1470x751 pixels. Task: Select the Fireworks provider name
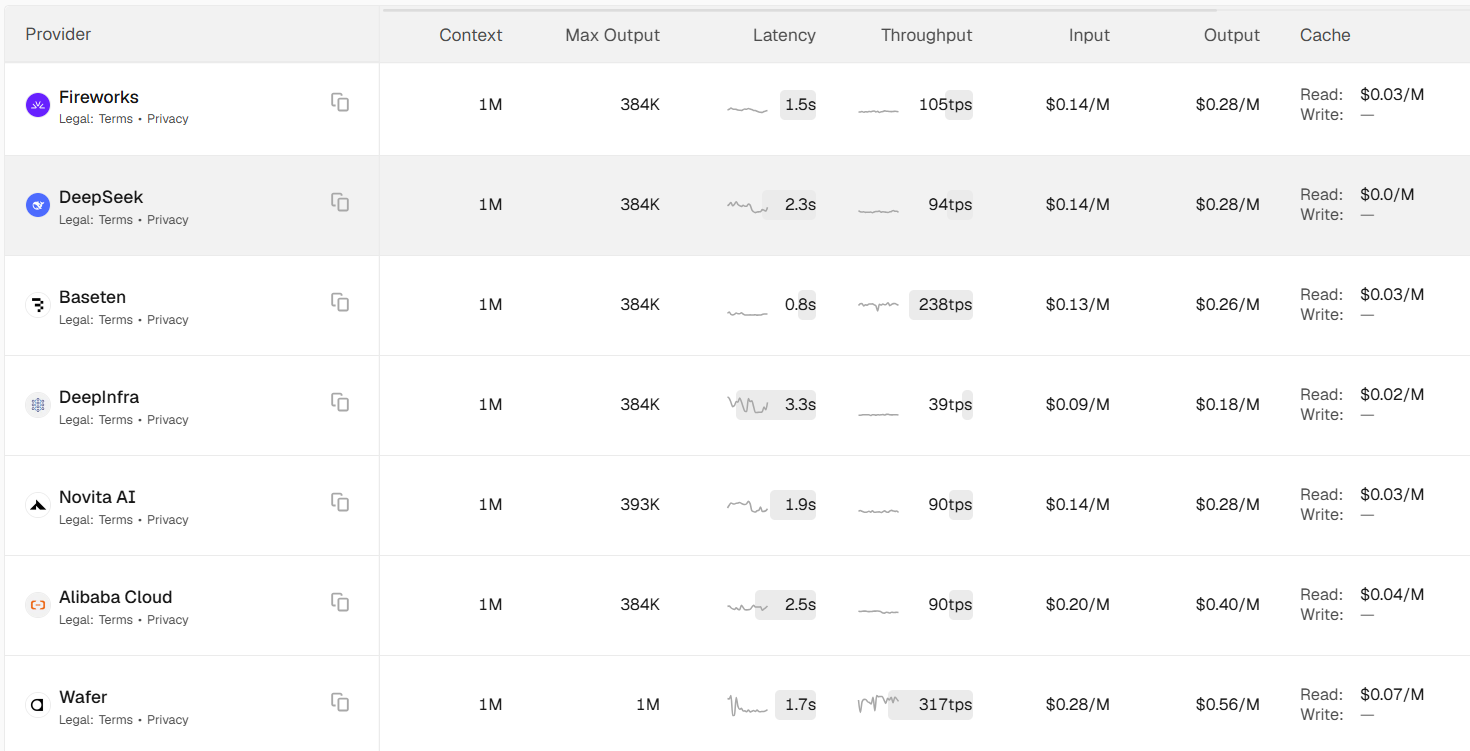[99, 97]
